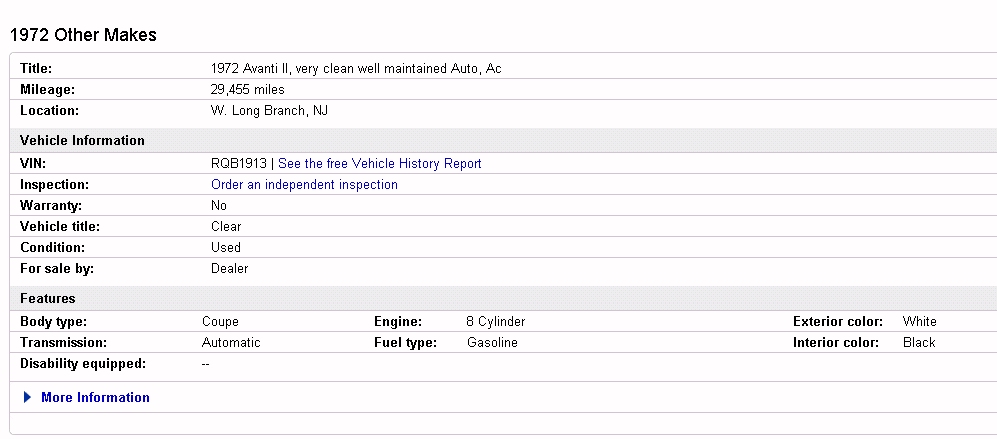Image resolution: width=997 pixels, height=439 pixels.
Task: Order an independent inspection link
Action: (x=305, y=185)
